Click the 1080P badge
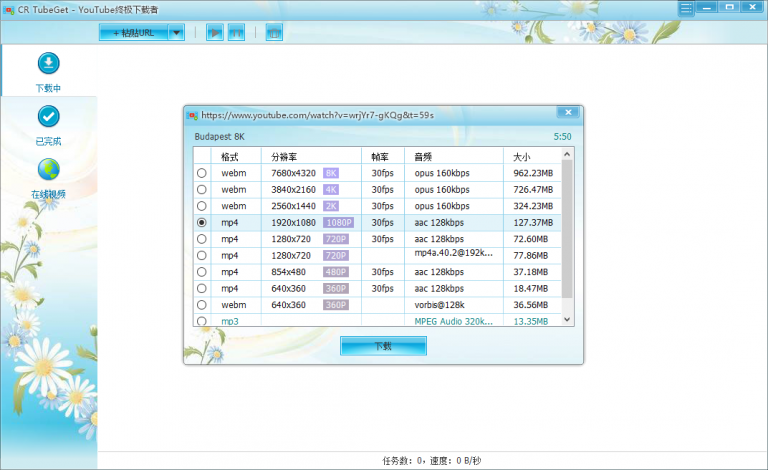The width and height of the screenshot is (768, 470). pos(339,222)
